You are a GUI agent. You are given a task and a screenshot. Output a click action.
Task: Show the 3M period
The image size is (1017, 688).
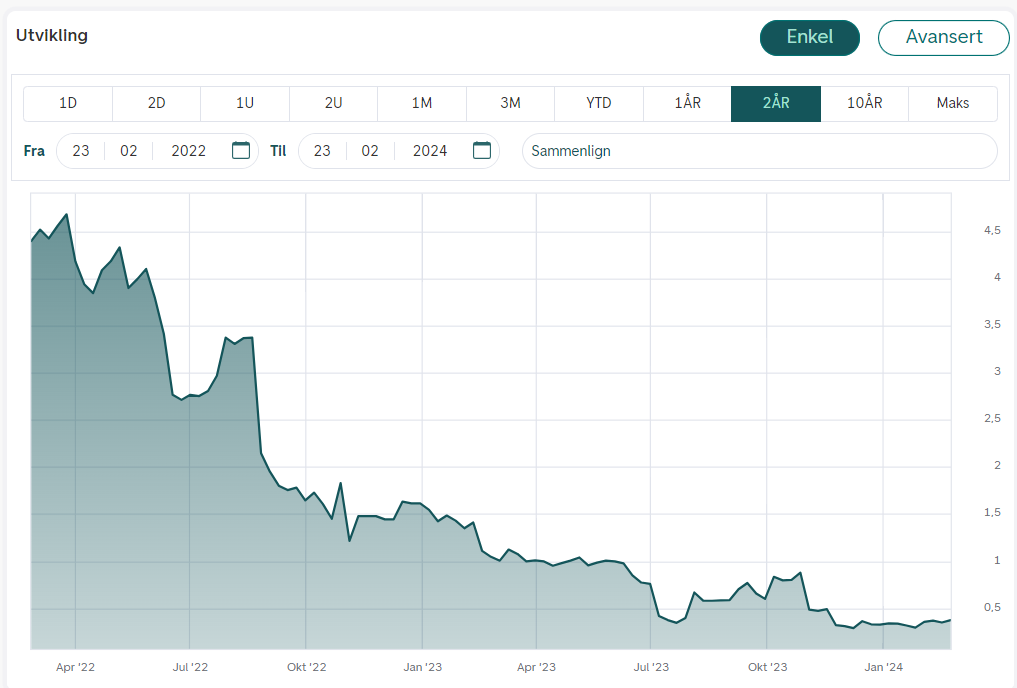tap(510, 104)
